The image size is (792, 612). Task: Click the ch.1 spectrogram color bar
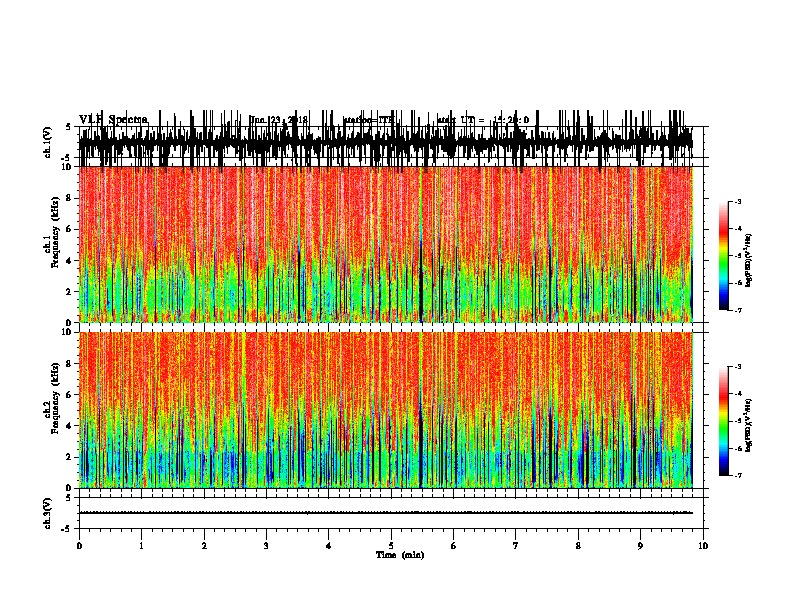(723, 256)
